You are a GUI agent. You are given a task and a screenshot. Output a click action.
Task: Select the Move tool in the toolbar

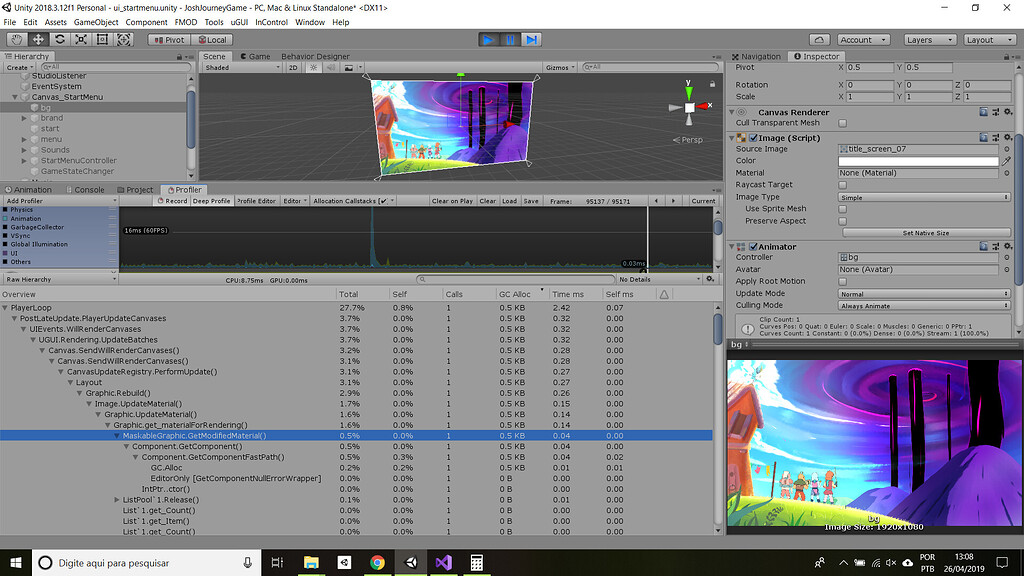tap(38, 39)
